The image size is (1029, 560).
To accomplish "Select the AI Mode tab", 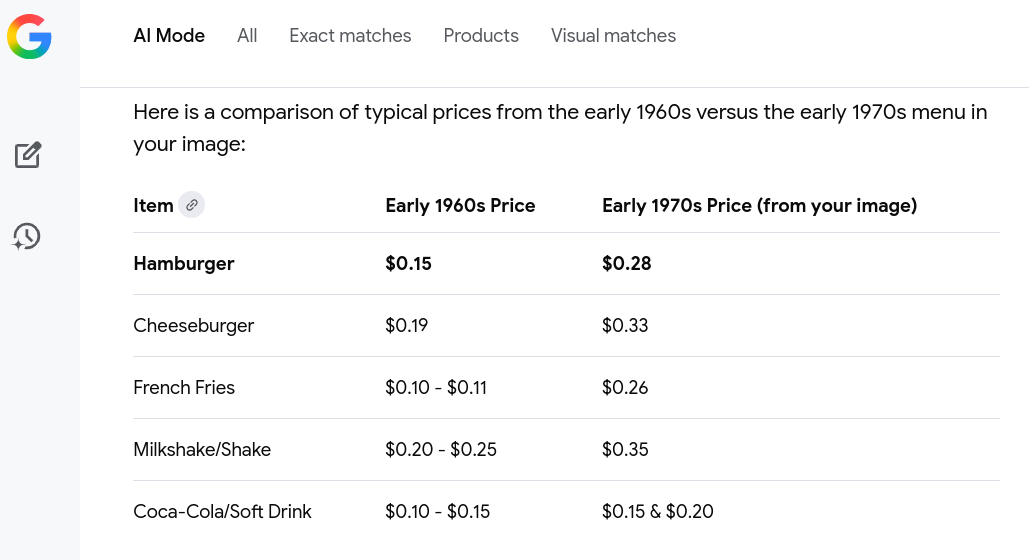I will (169, 36).
